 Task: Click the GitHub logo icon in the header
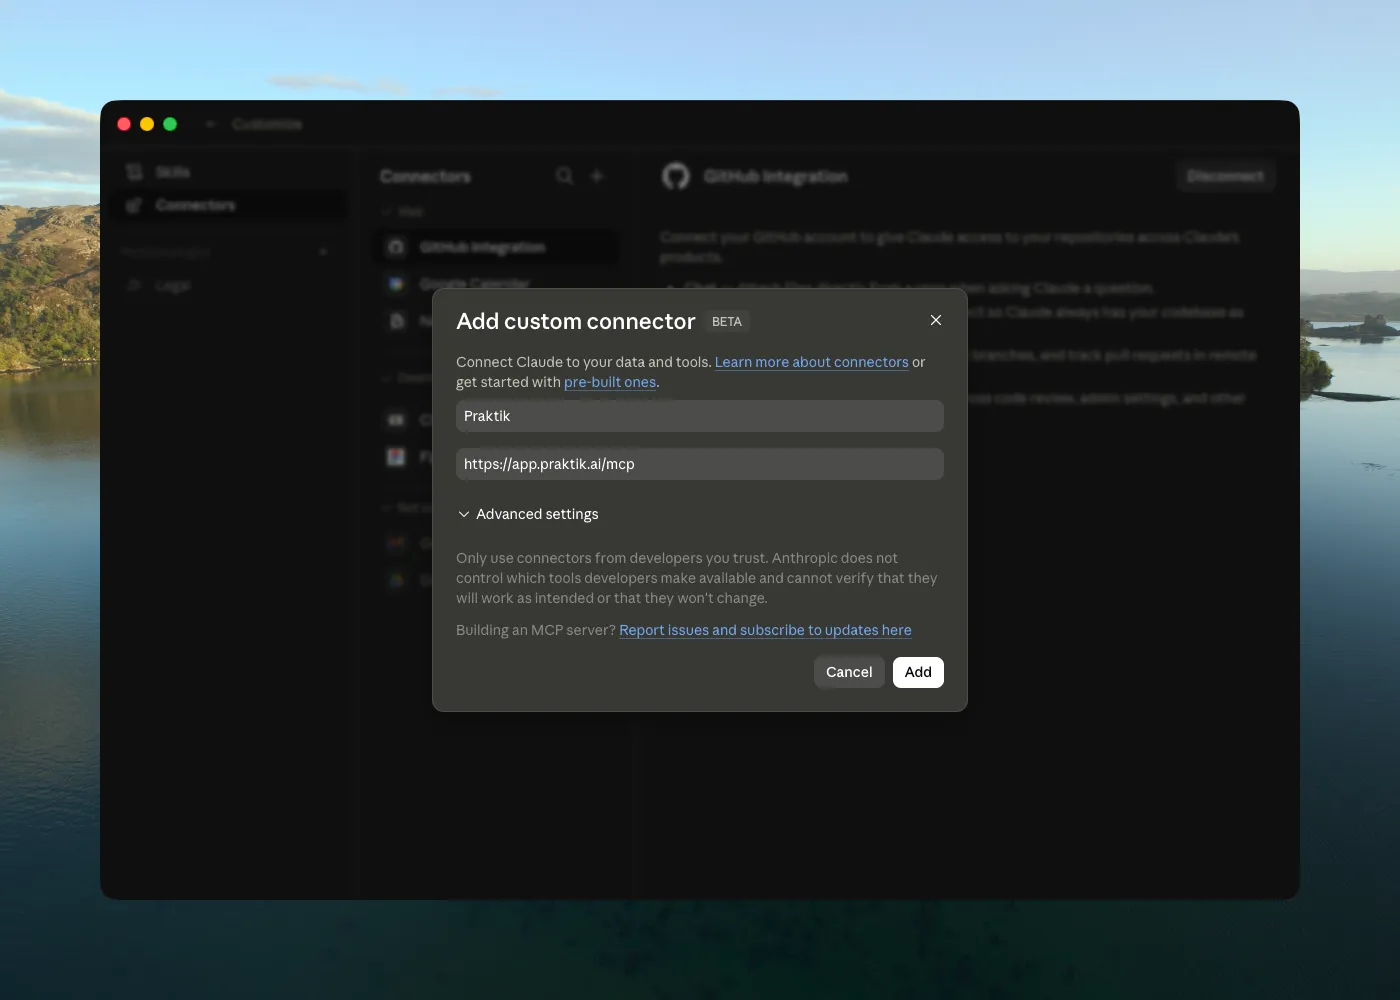coord(676,176)
